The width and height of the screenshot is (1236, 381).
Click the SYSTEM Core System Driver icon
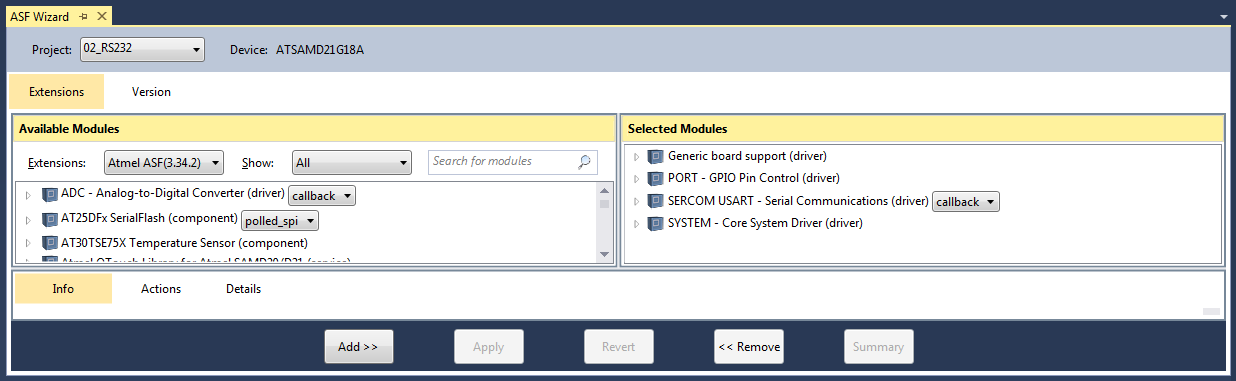tap(655, 223)
